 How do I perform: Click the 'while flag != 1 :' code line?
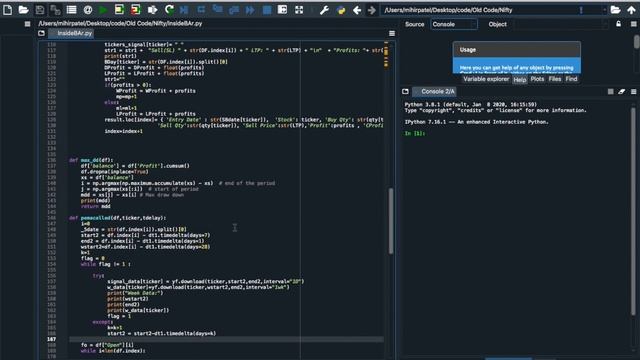(106, 264)
